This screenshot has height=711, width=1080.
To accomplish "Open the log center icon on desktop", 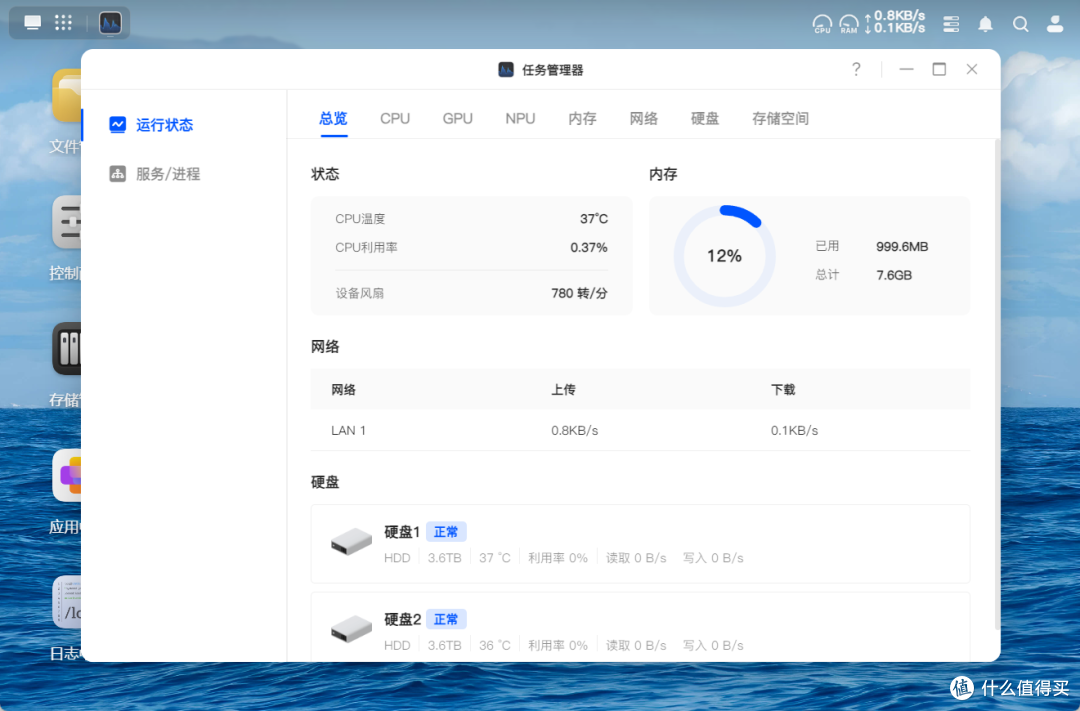I will point(67,601).
